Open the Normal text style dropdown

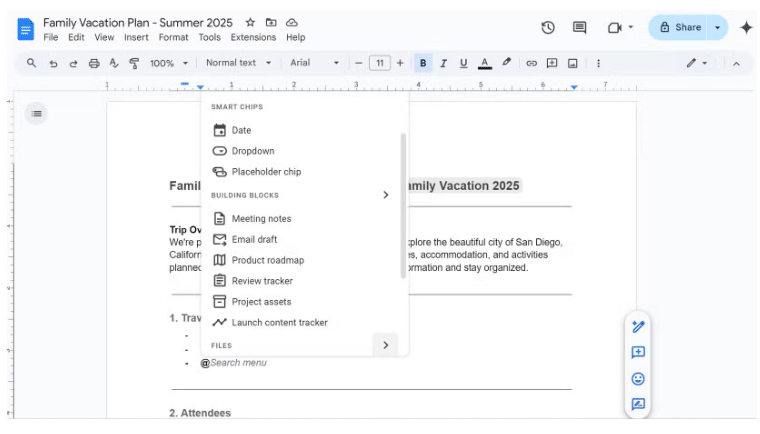[237, 63]
